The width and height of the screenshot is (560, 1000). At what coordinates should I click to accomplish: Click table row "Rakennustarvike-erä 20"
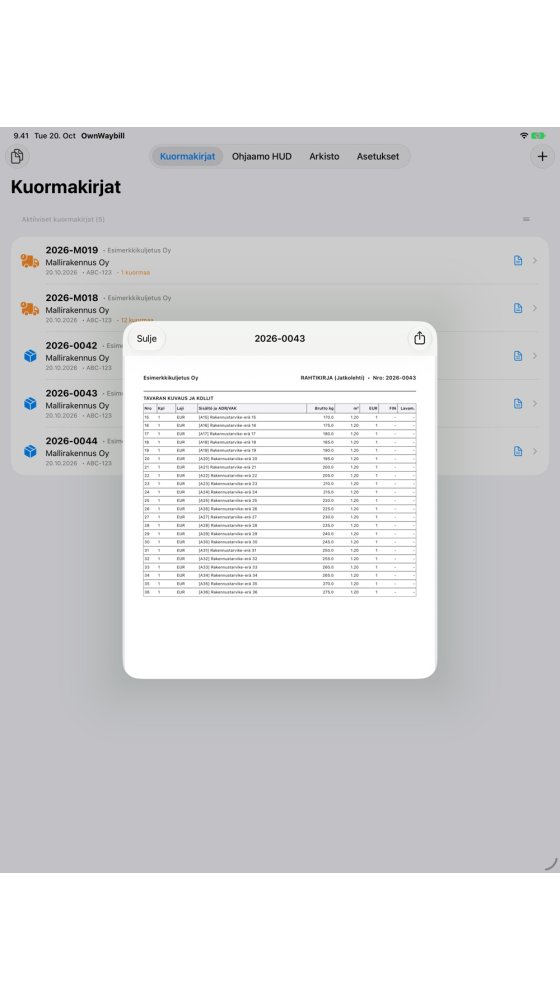click(x=279, y=459)
